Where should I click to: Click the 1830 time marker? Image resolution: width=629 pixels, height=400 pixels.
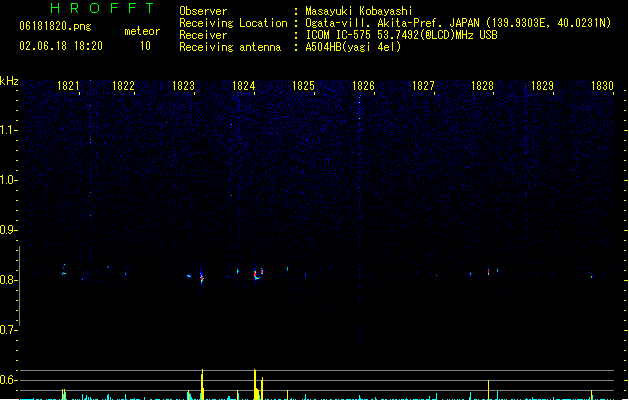pyautogui.click(x=603, y=86)
